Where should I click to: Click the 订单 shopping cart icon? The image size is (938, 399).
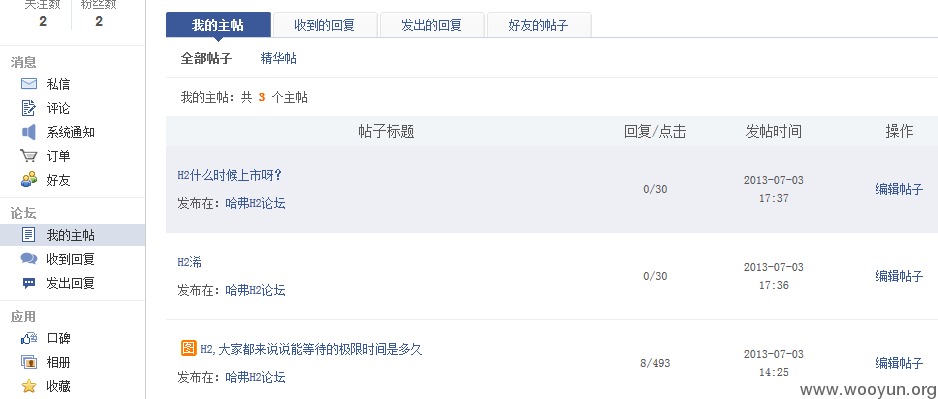[29, 156]
